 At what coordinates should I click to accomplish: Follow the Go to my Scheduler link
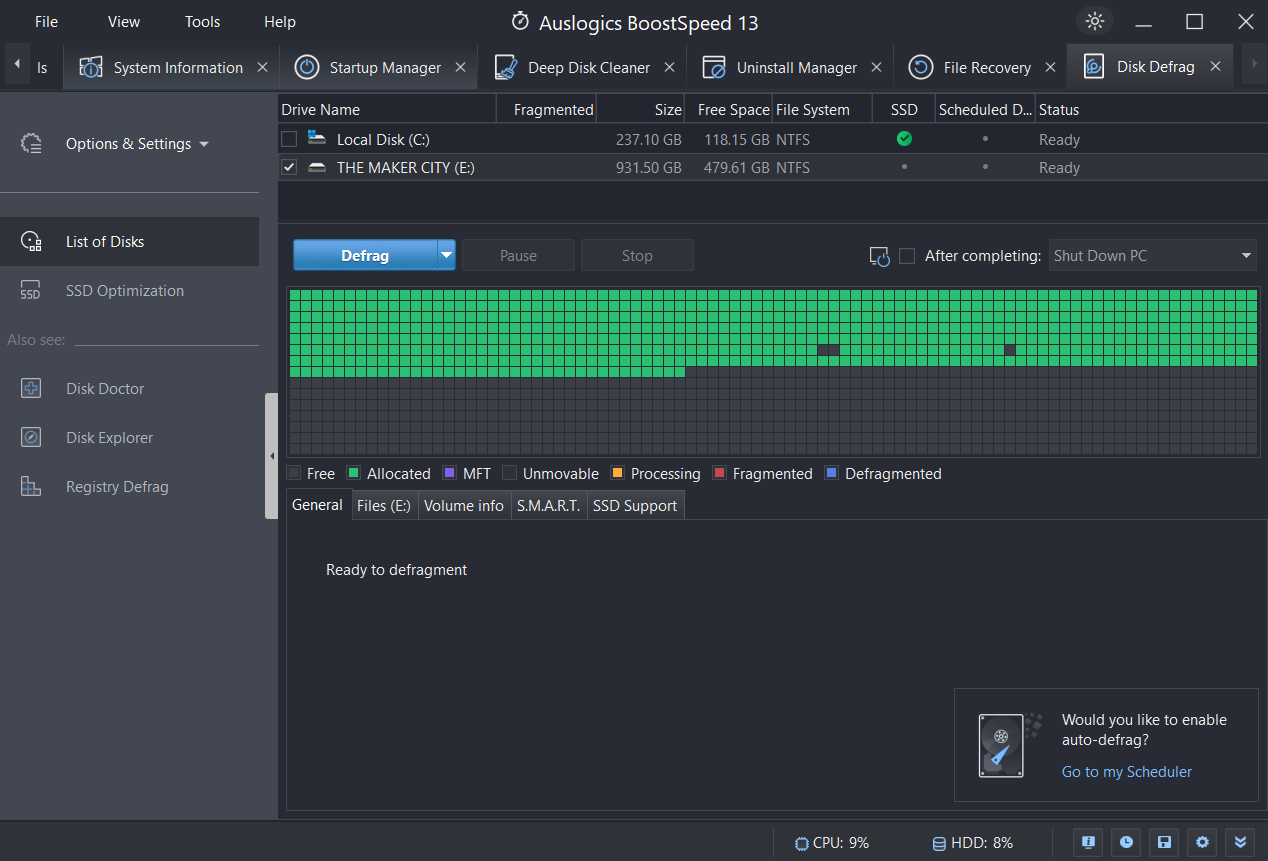1127,771
